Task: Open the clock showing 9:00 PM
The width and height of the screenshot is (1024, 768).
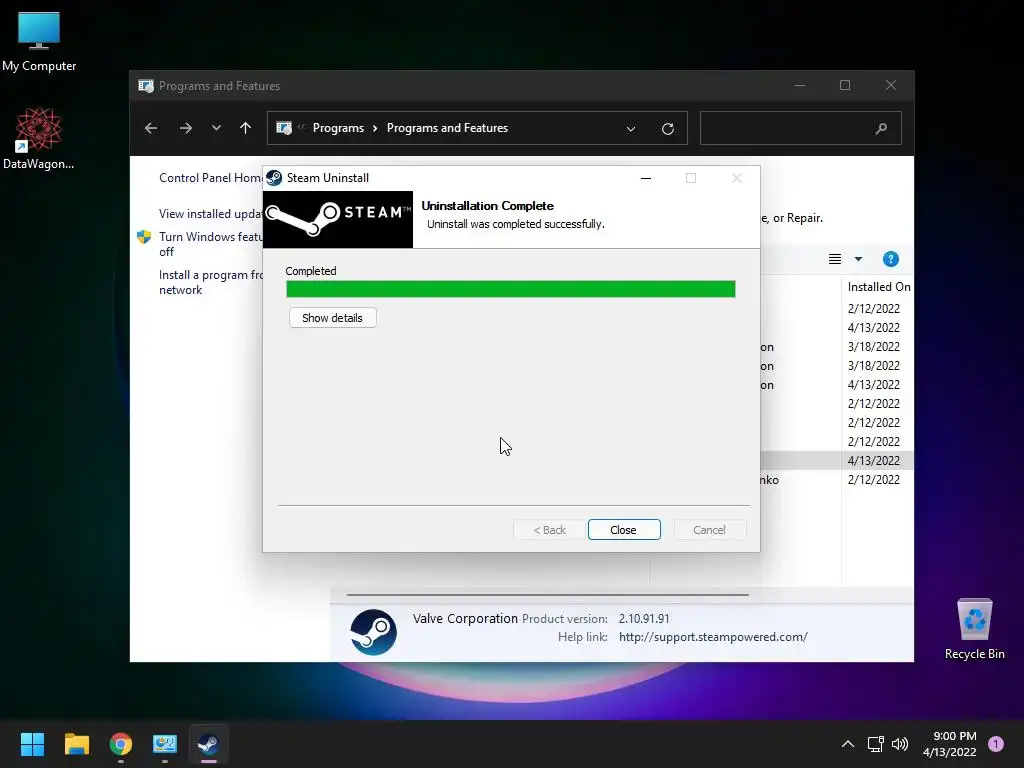Action: tap(950, 744)
